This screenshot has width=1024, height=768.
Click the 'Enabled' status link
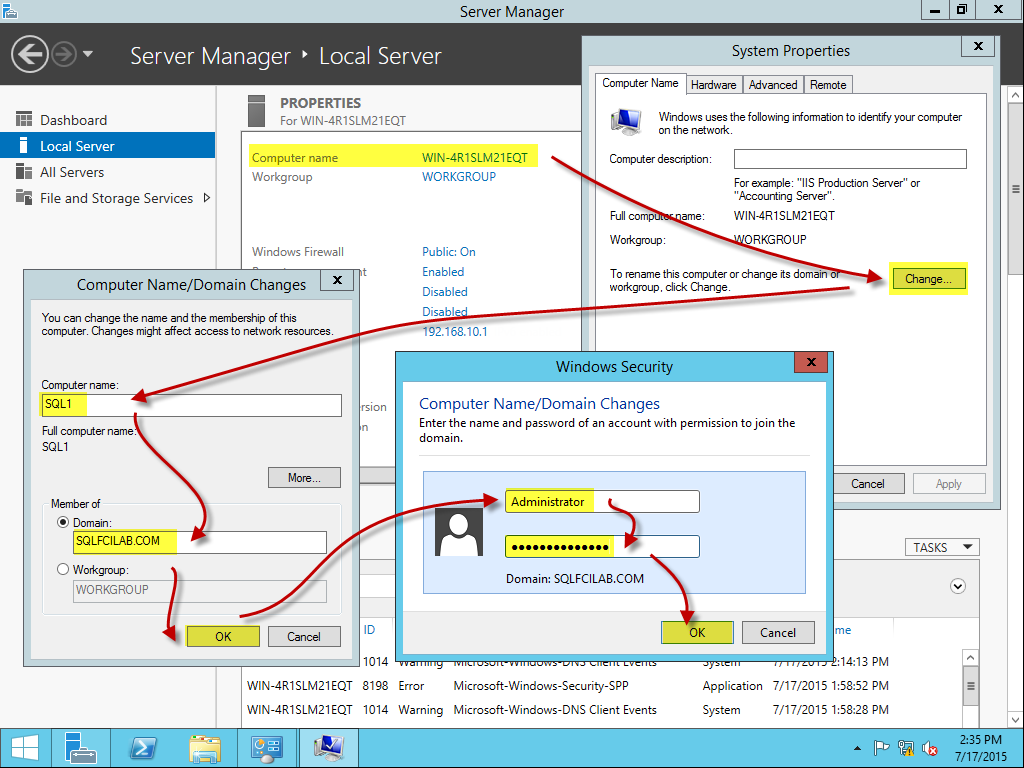coord(443,272)
